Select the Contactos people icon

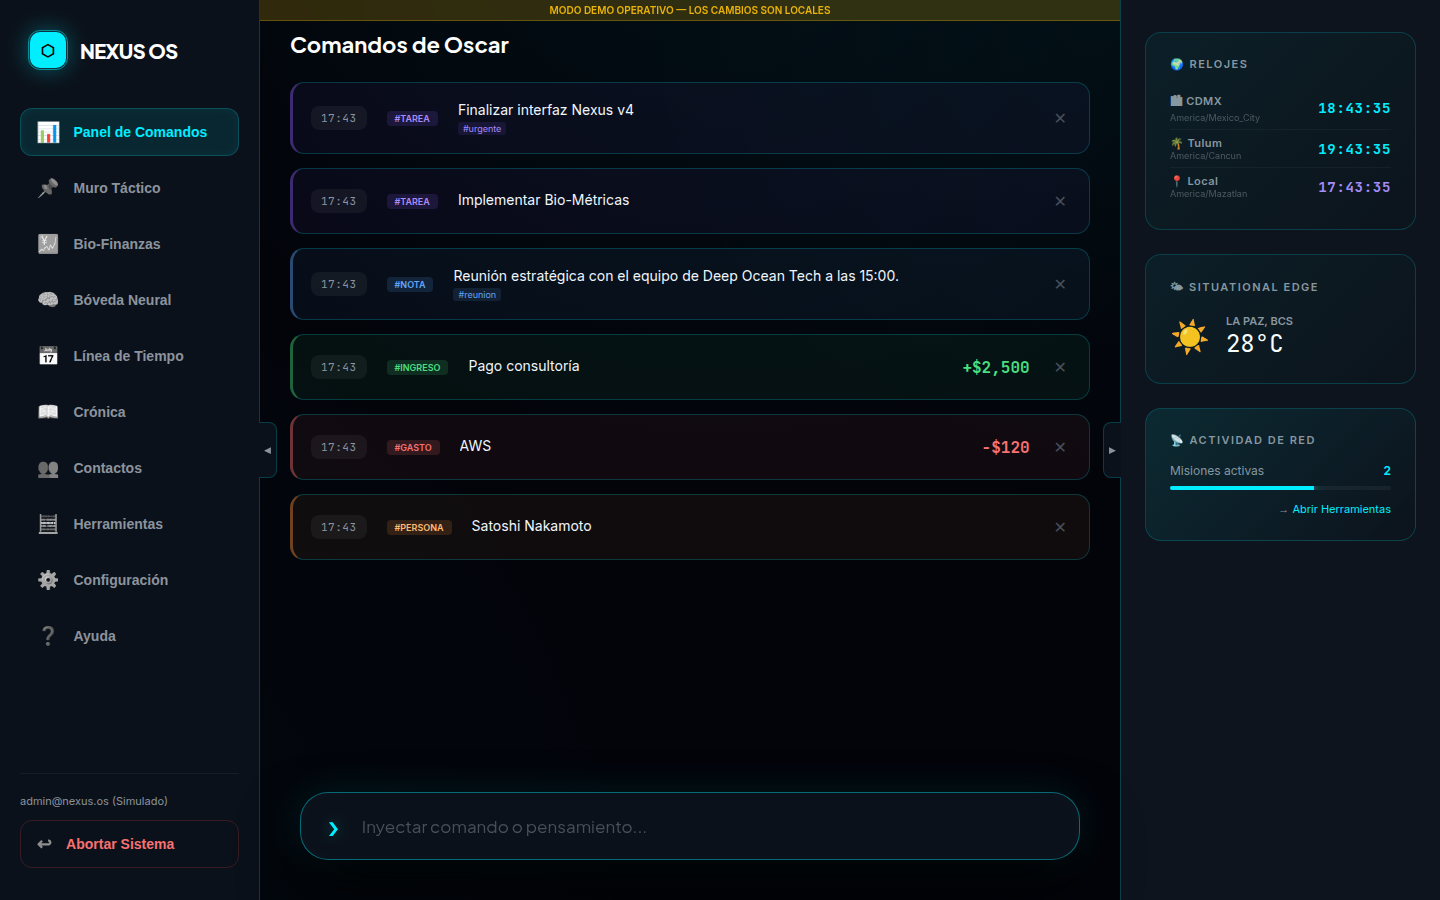tap(48, 468)
